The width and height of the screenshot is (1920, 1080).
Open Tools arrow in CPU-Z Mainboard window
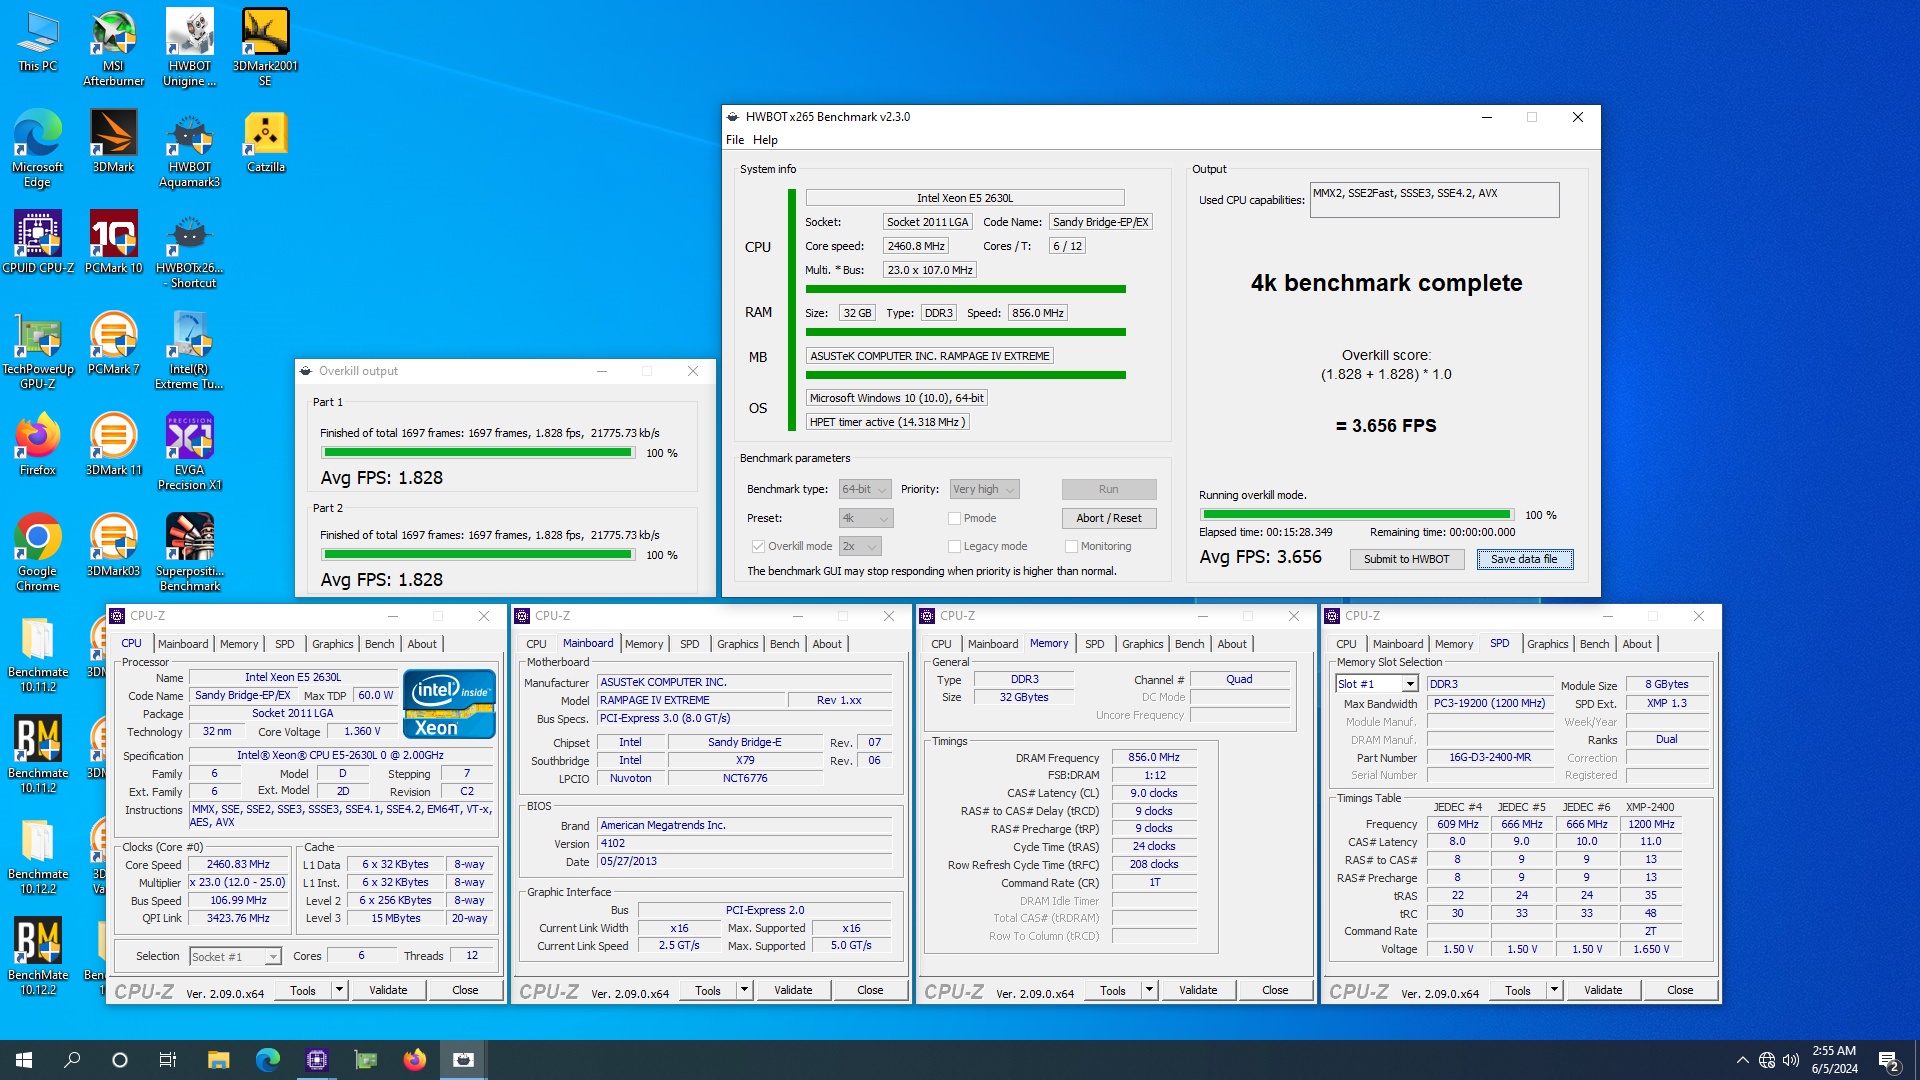[x=744, y=990]
